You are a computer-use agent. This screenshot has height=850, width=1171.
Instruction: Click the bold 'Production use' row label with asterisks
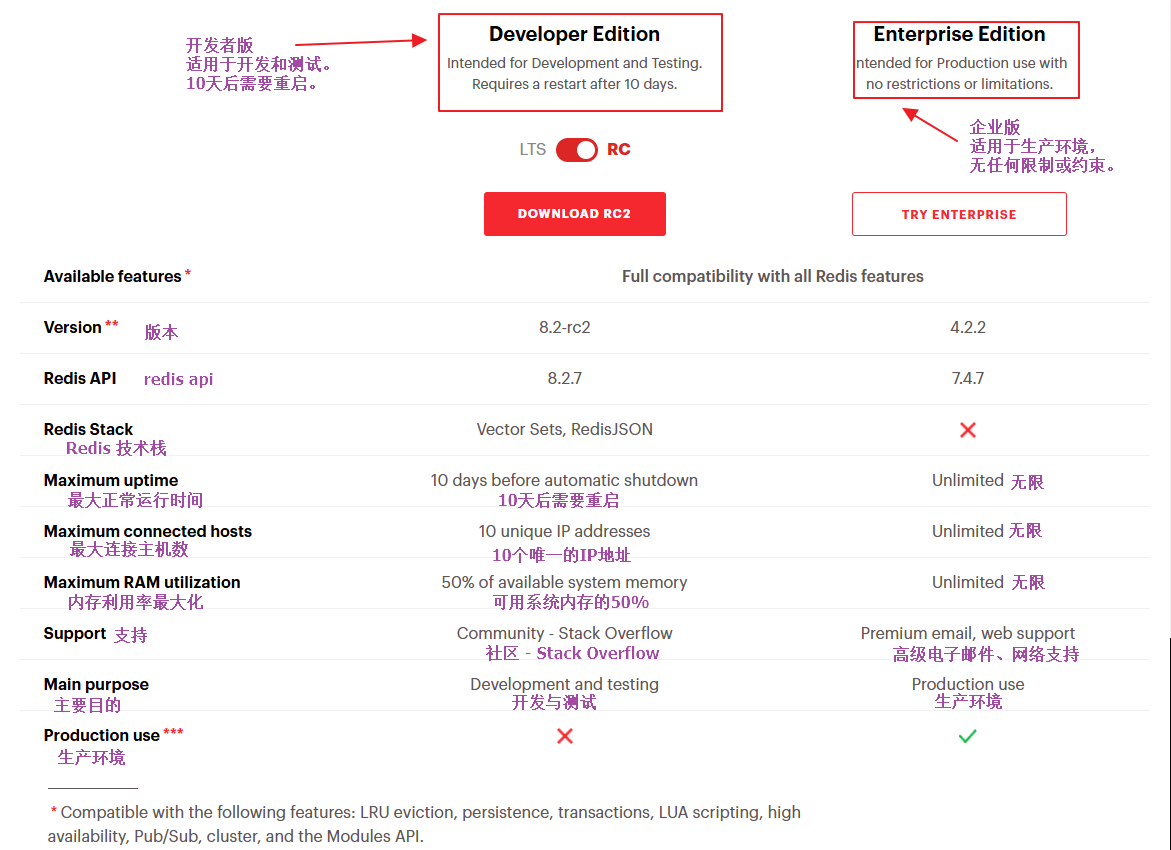pos(102,735)
